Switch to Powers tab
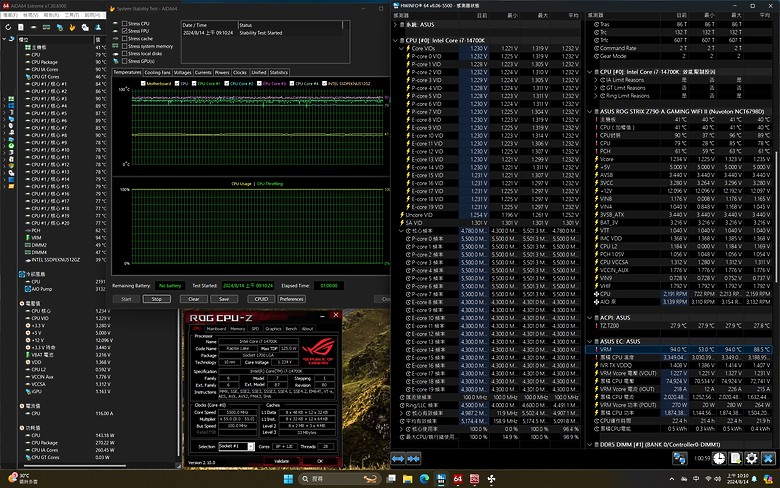 coord(222,73)
